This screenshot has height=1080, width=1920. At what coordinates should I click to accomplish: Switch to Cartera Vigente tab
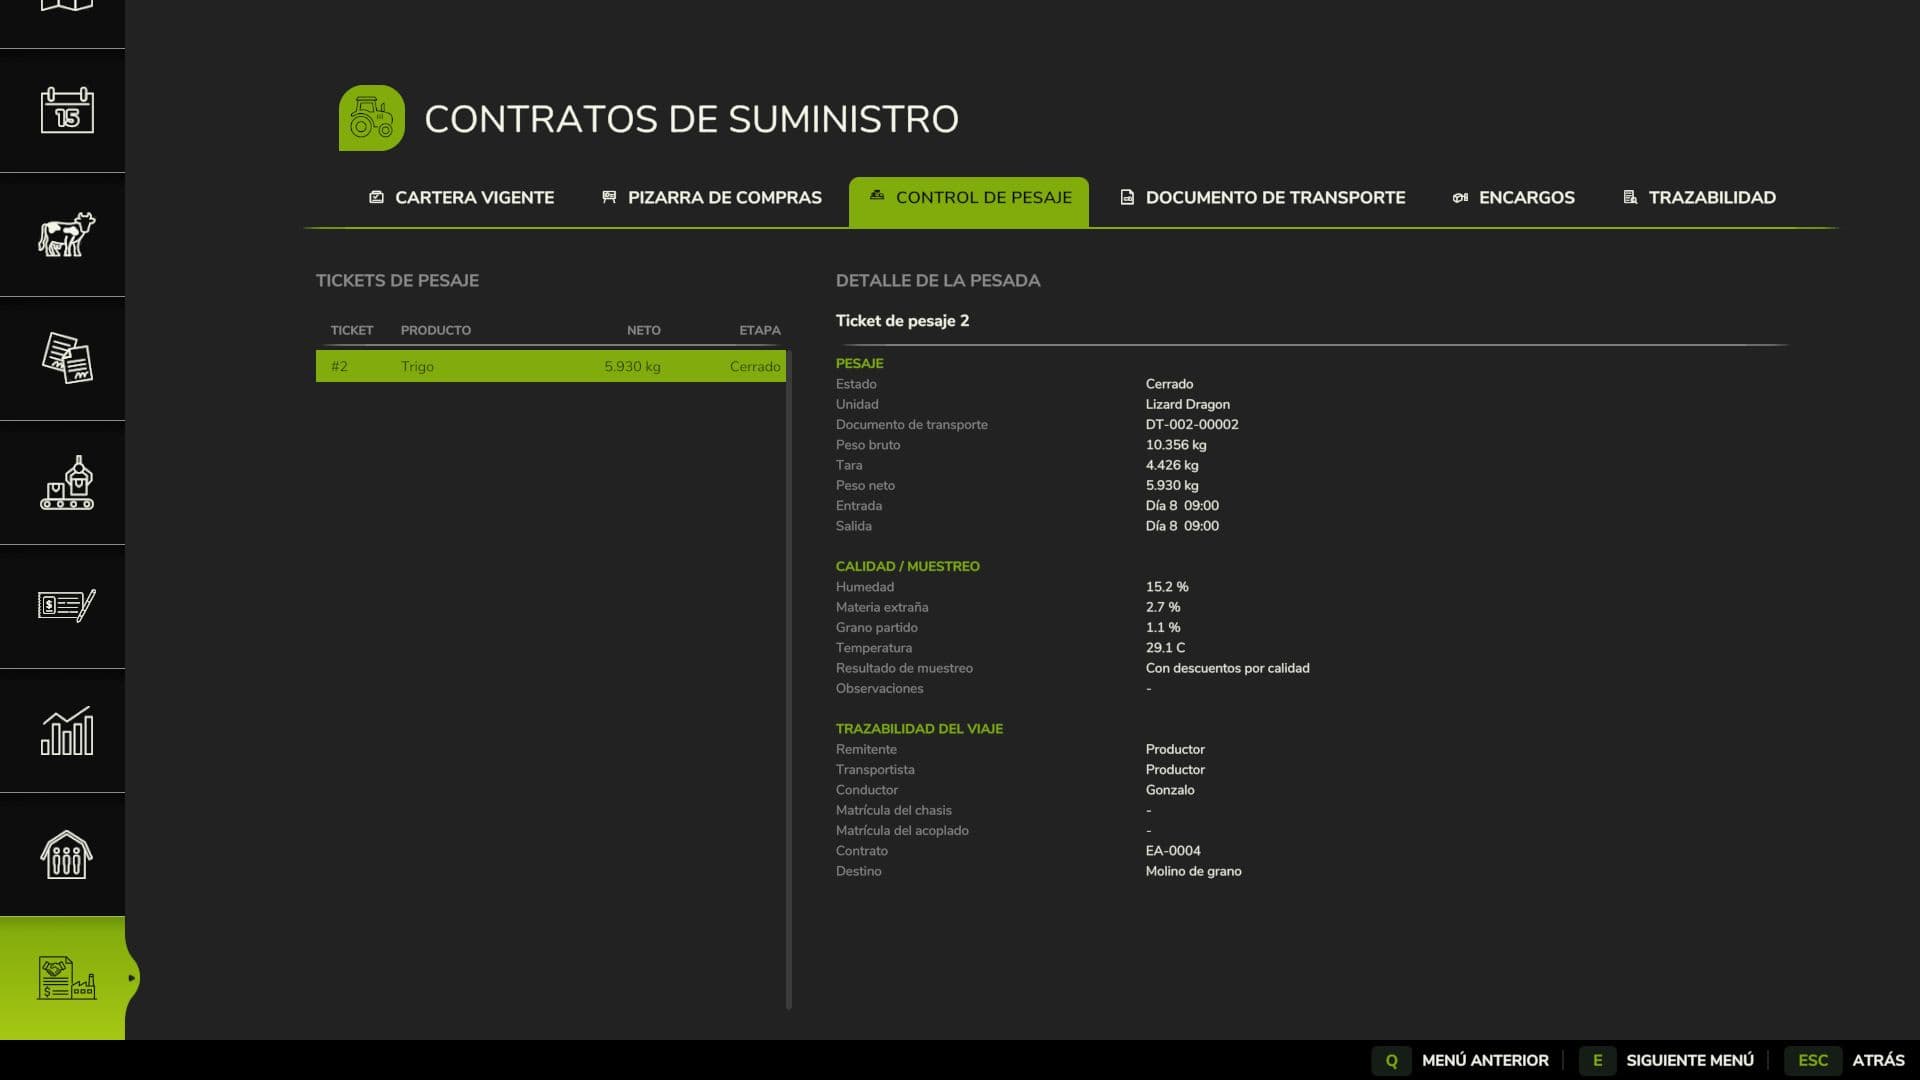point(461,198)
